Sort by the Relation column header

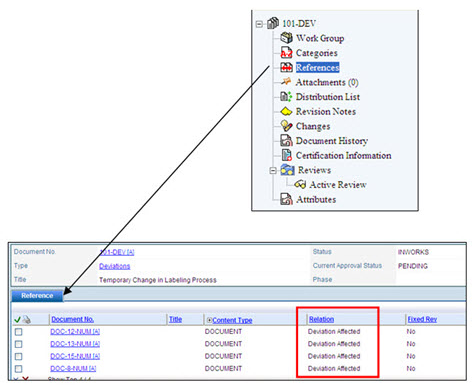click(321, 319)
